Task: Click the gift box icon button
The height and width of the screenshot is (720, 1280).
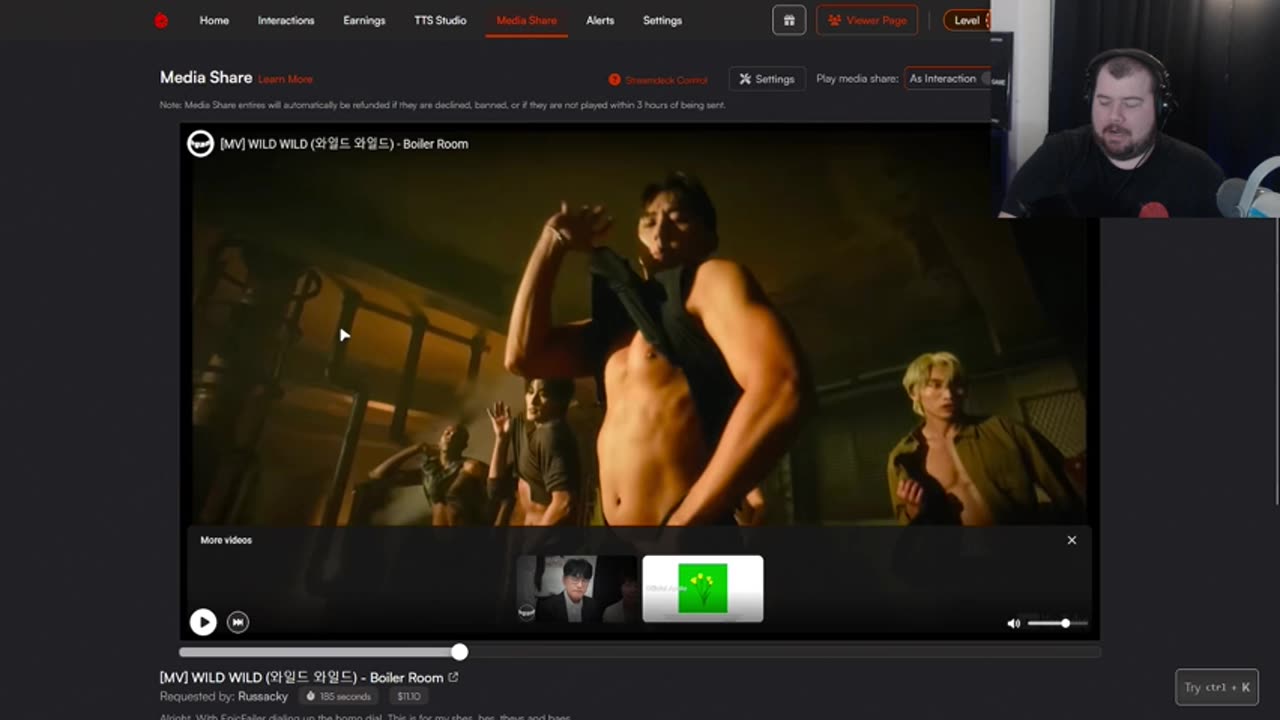Action: click(789, 20)
